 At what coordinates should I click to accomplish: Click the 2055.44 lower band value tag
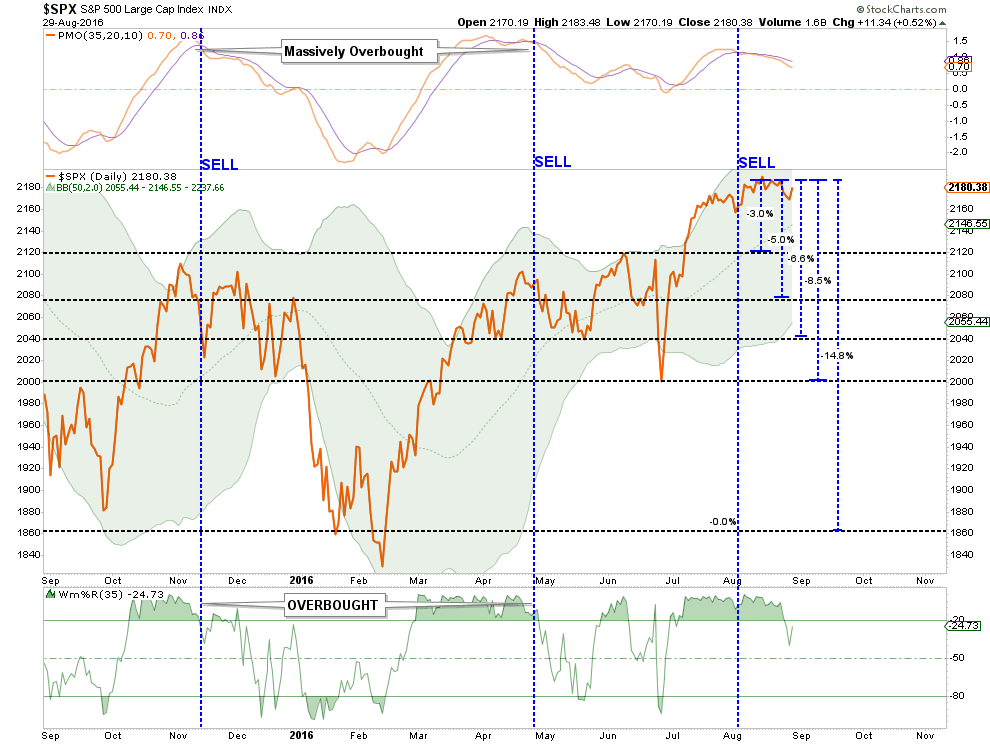(966, 321)
